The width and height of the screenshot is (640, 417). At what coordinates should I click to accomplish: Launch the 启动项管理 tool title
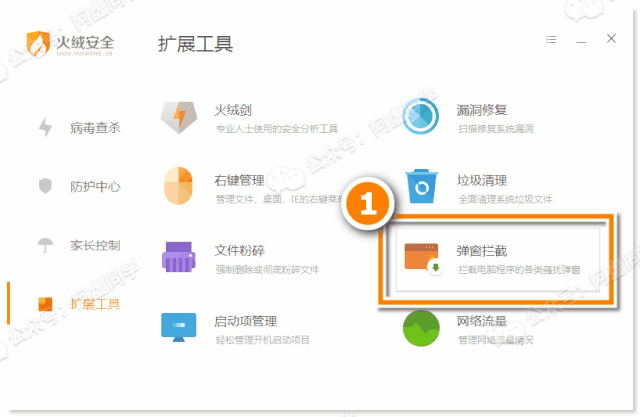246,321
